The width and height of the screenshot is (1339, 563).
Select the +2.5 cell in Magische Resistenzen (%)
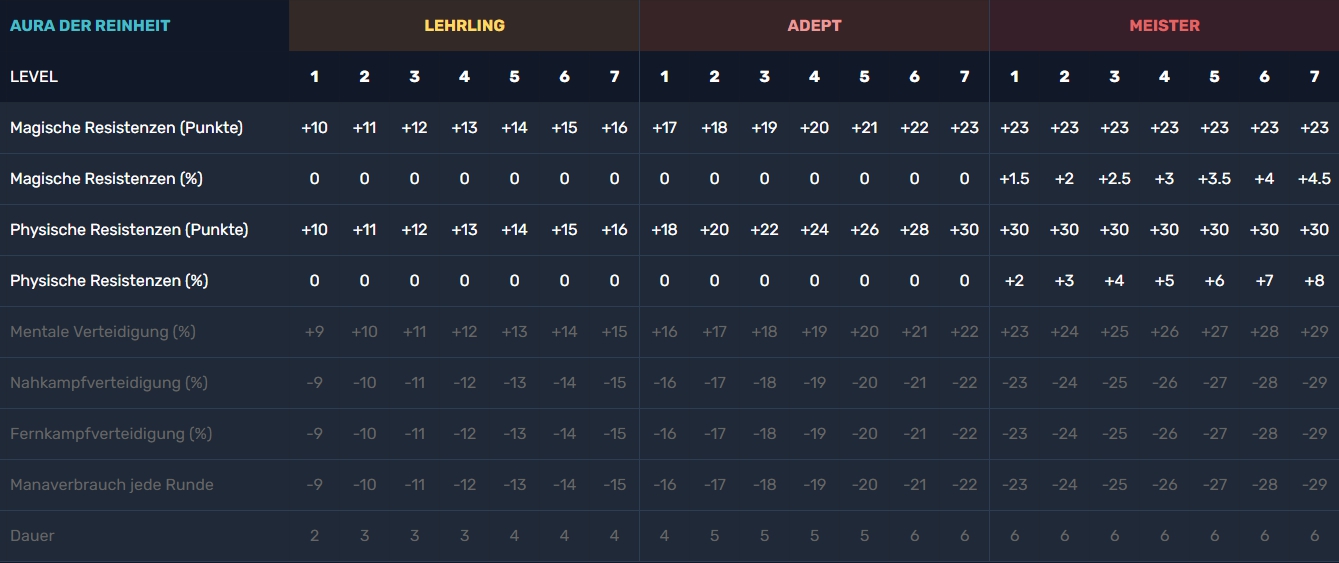[1114, 179]
